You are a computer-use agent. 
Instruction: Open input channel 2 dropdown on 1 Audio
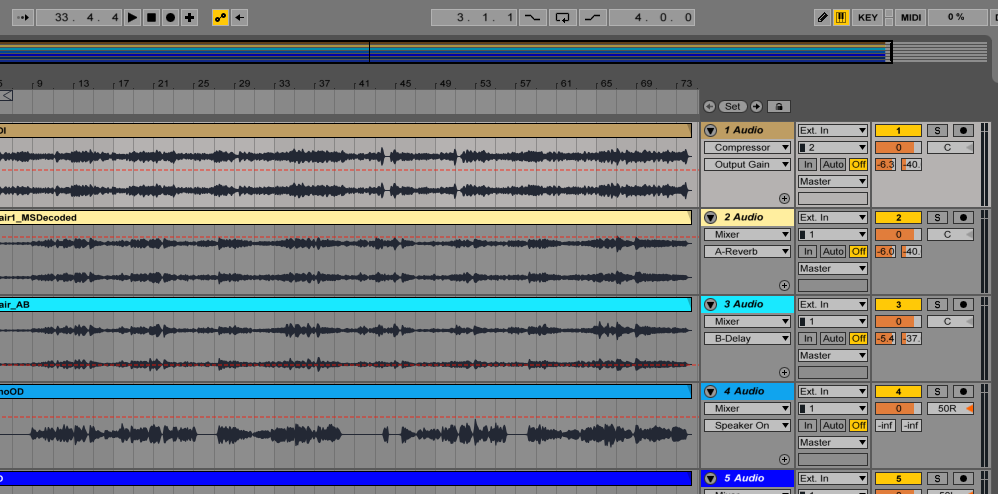tap(833, 148)
